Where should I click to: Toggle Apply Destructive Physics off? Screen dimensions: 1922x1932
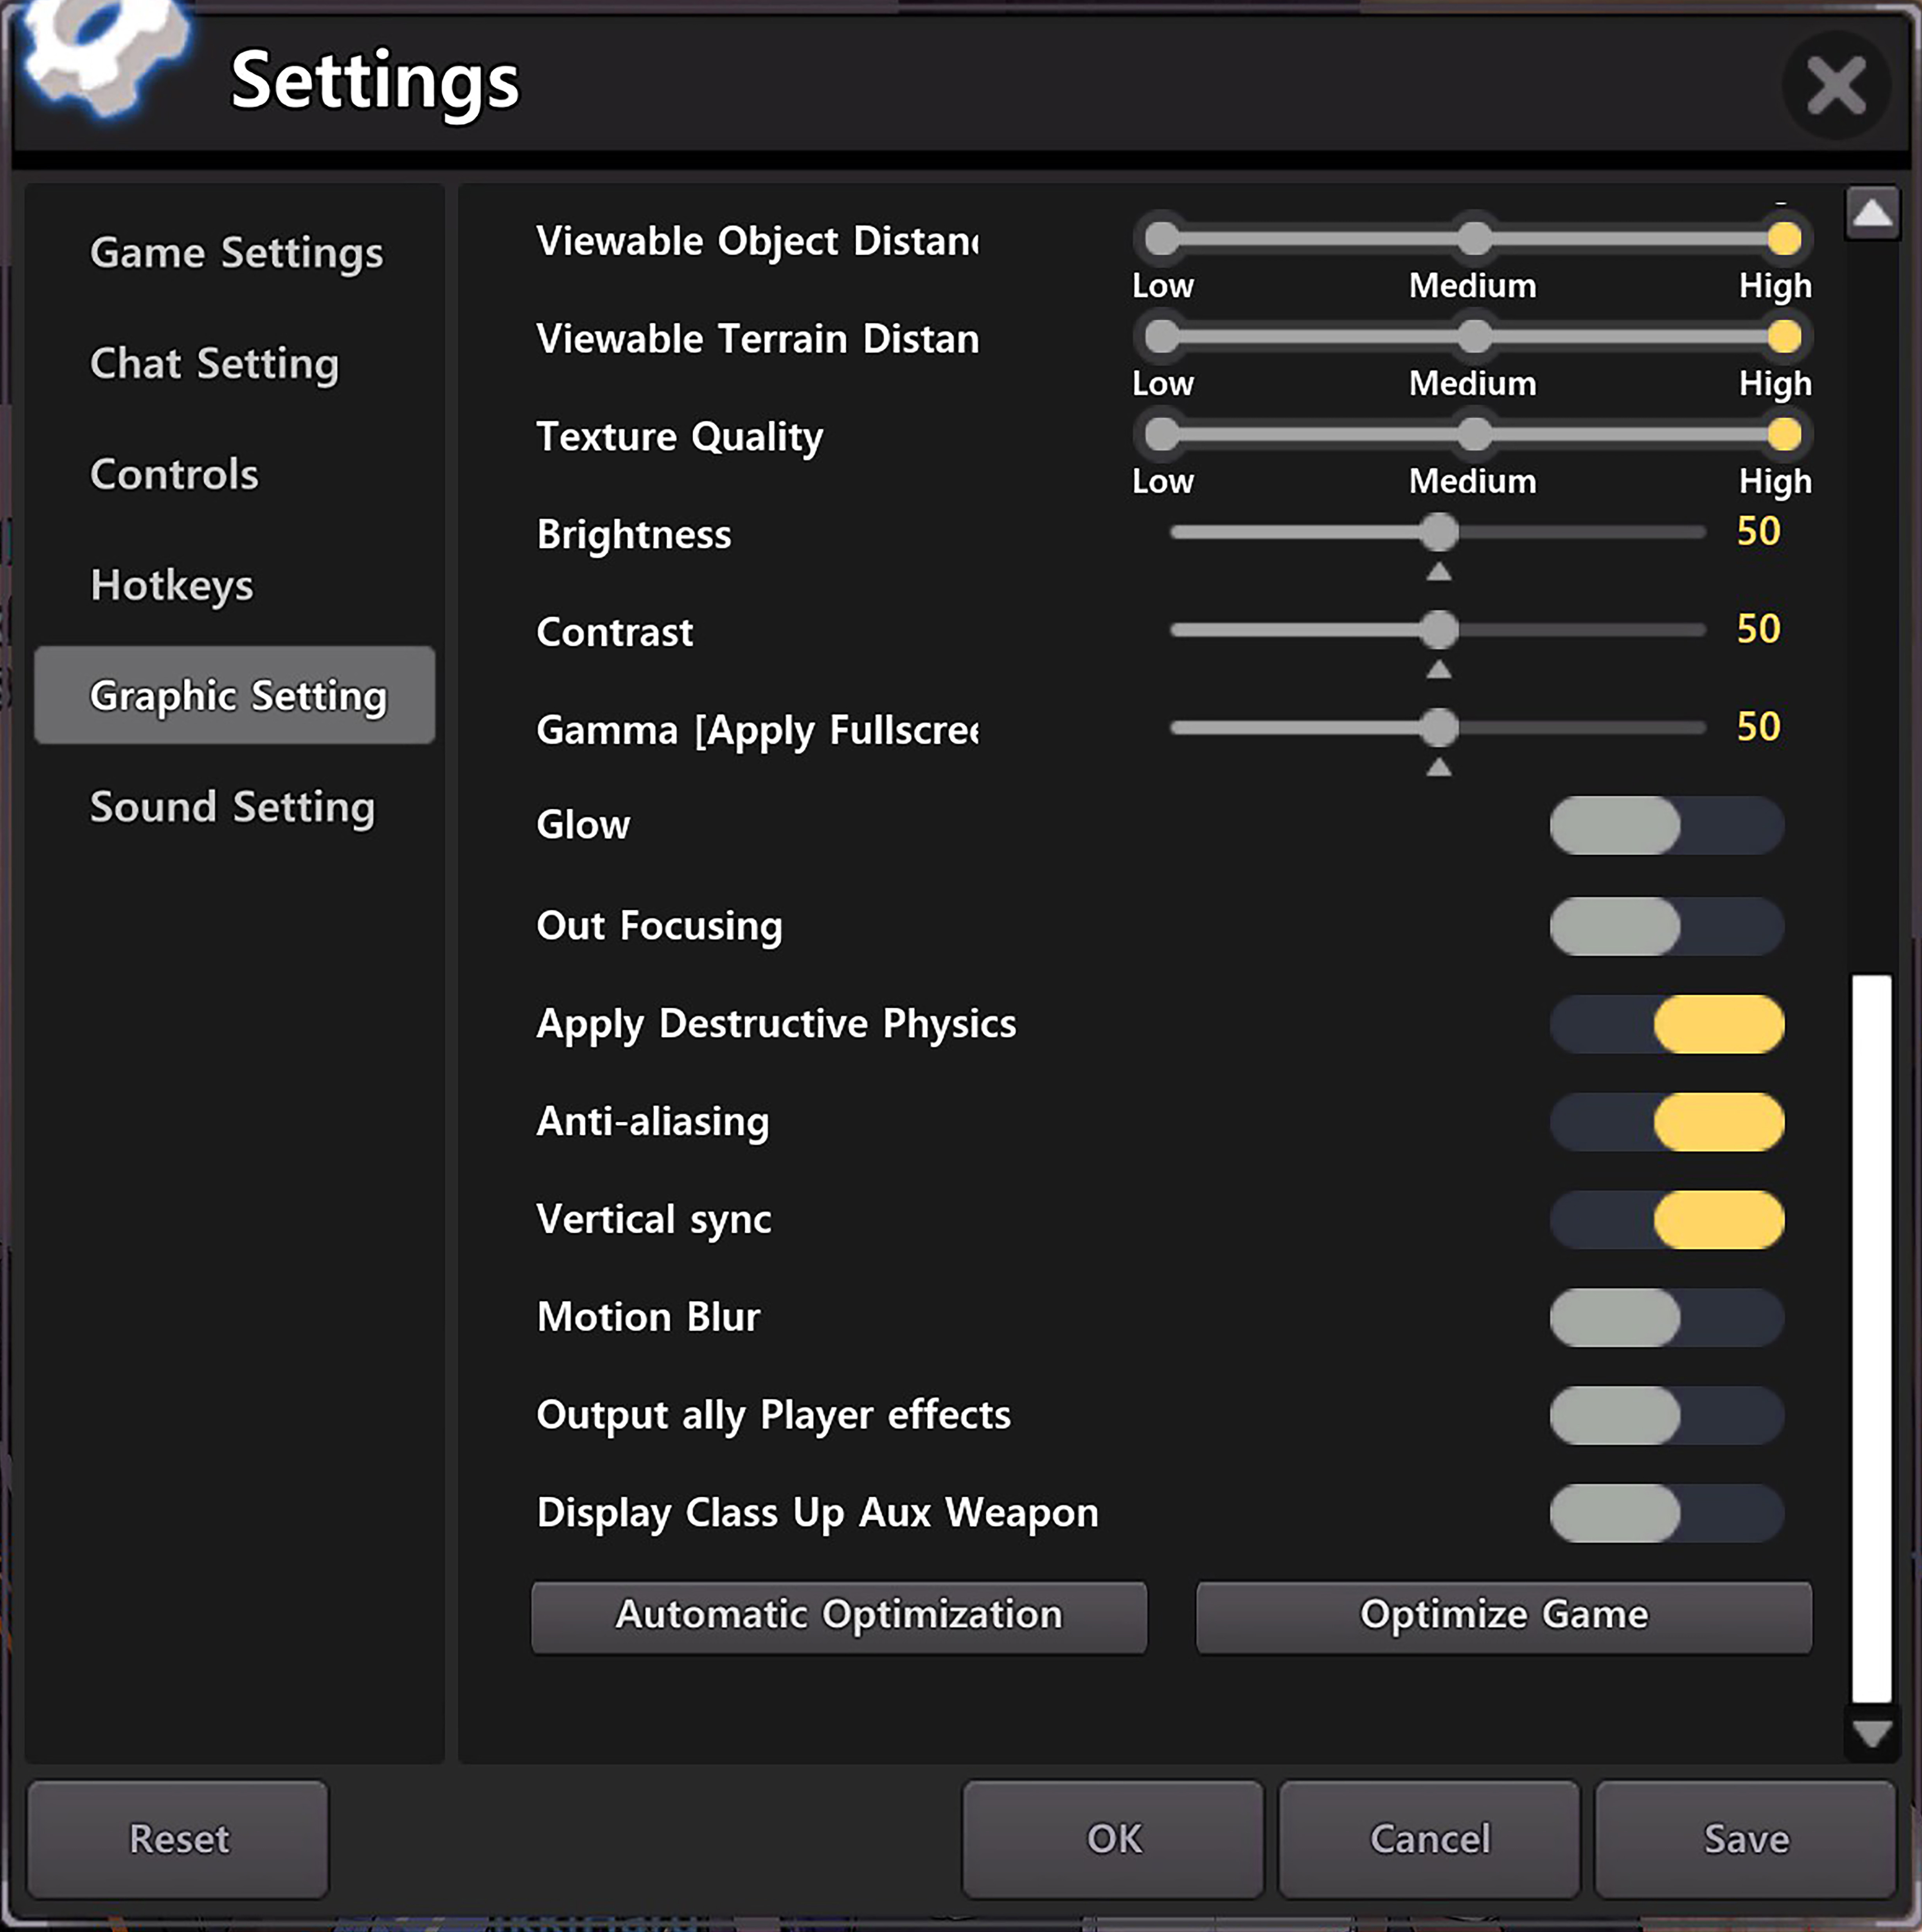point(1666,1024)
